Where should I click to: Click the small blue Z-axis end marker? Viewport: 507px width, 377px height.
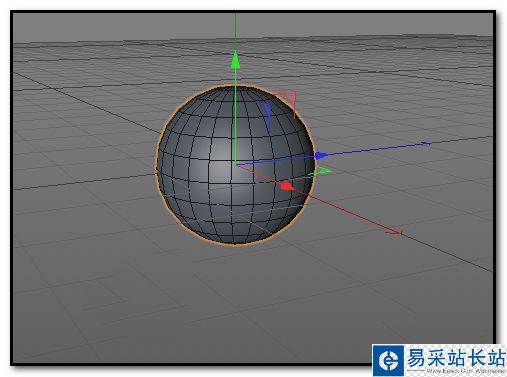425,143
